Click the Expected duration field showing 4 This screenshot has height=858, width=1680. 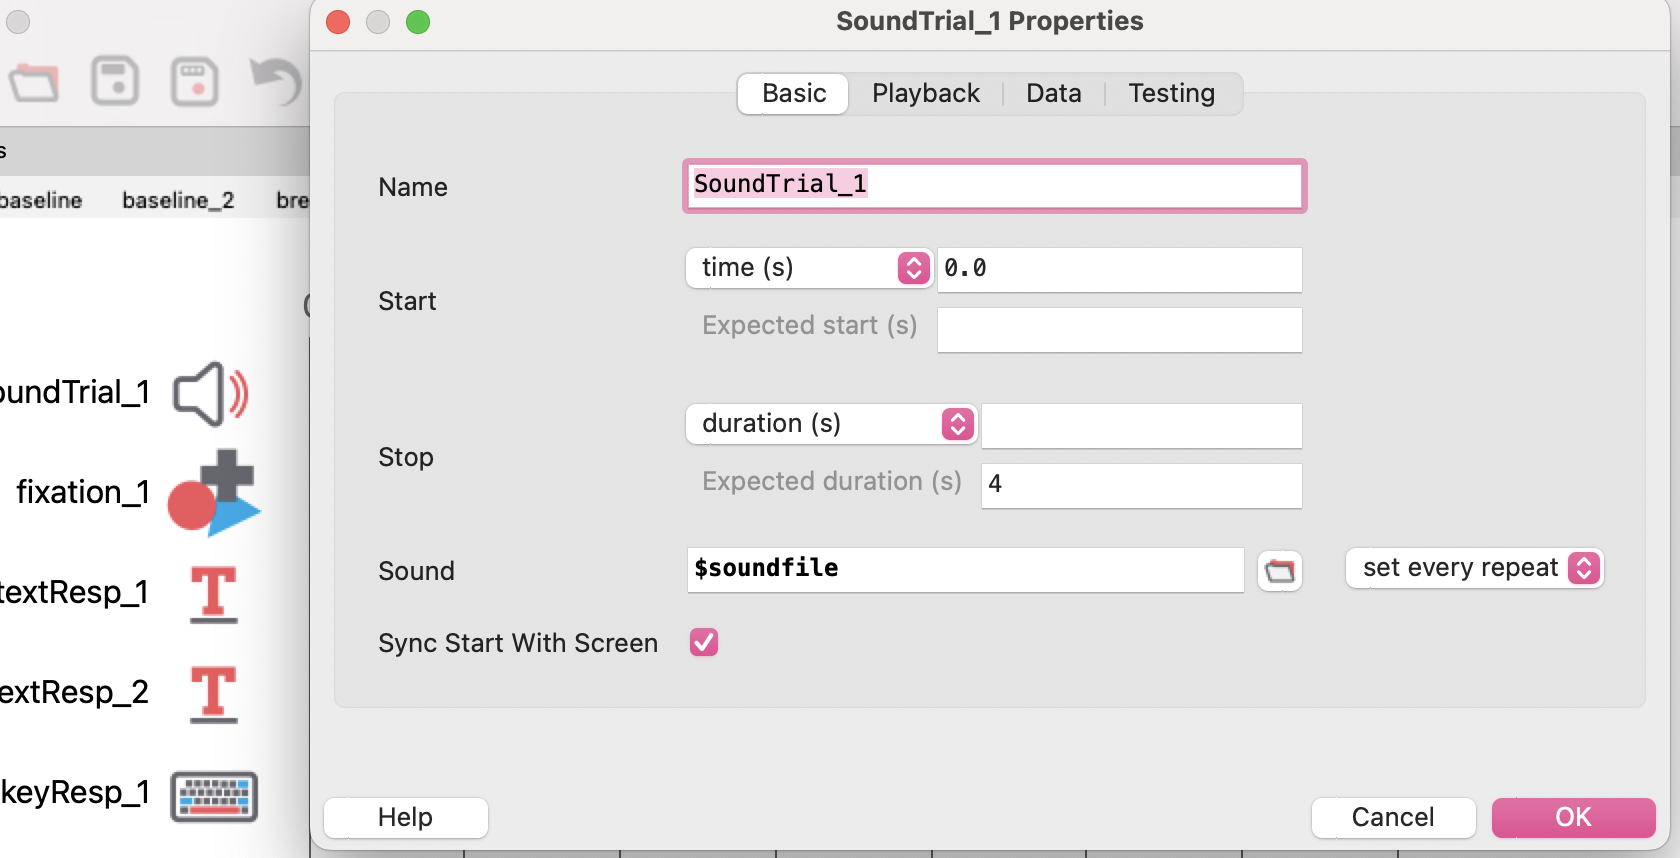pos(1142,485)
